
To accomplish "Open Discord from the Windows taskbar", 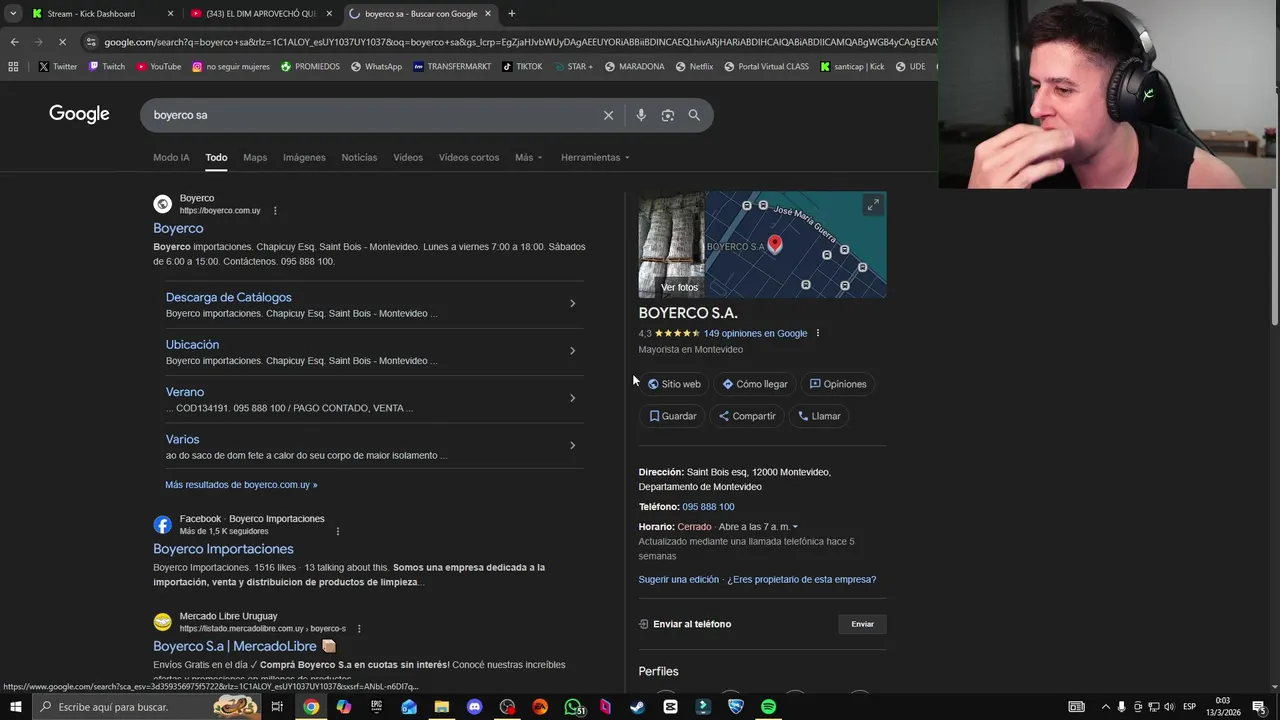I will click(474, 707).
